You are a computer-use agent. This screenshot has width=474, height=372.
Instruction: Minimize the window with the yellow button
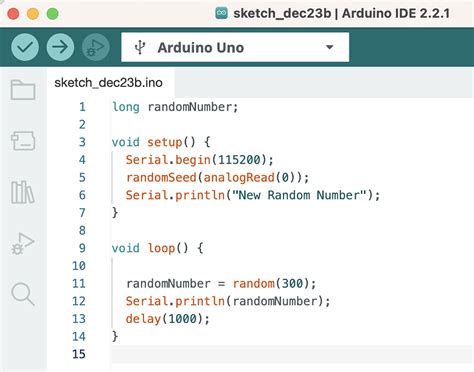(33, 14)
